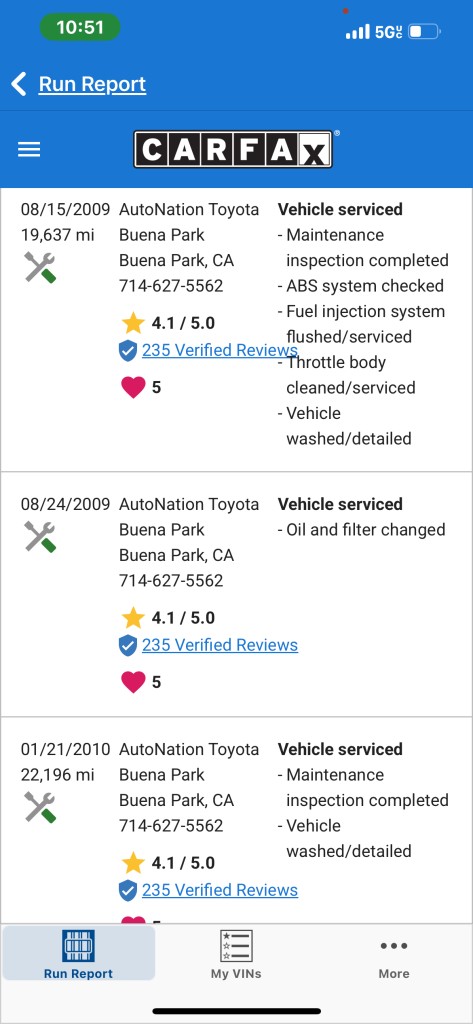
Task: Tap the heart icon in the 08/24/2009 record
Action: (x=133, y=682)
